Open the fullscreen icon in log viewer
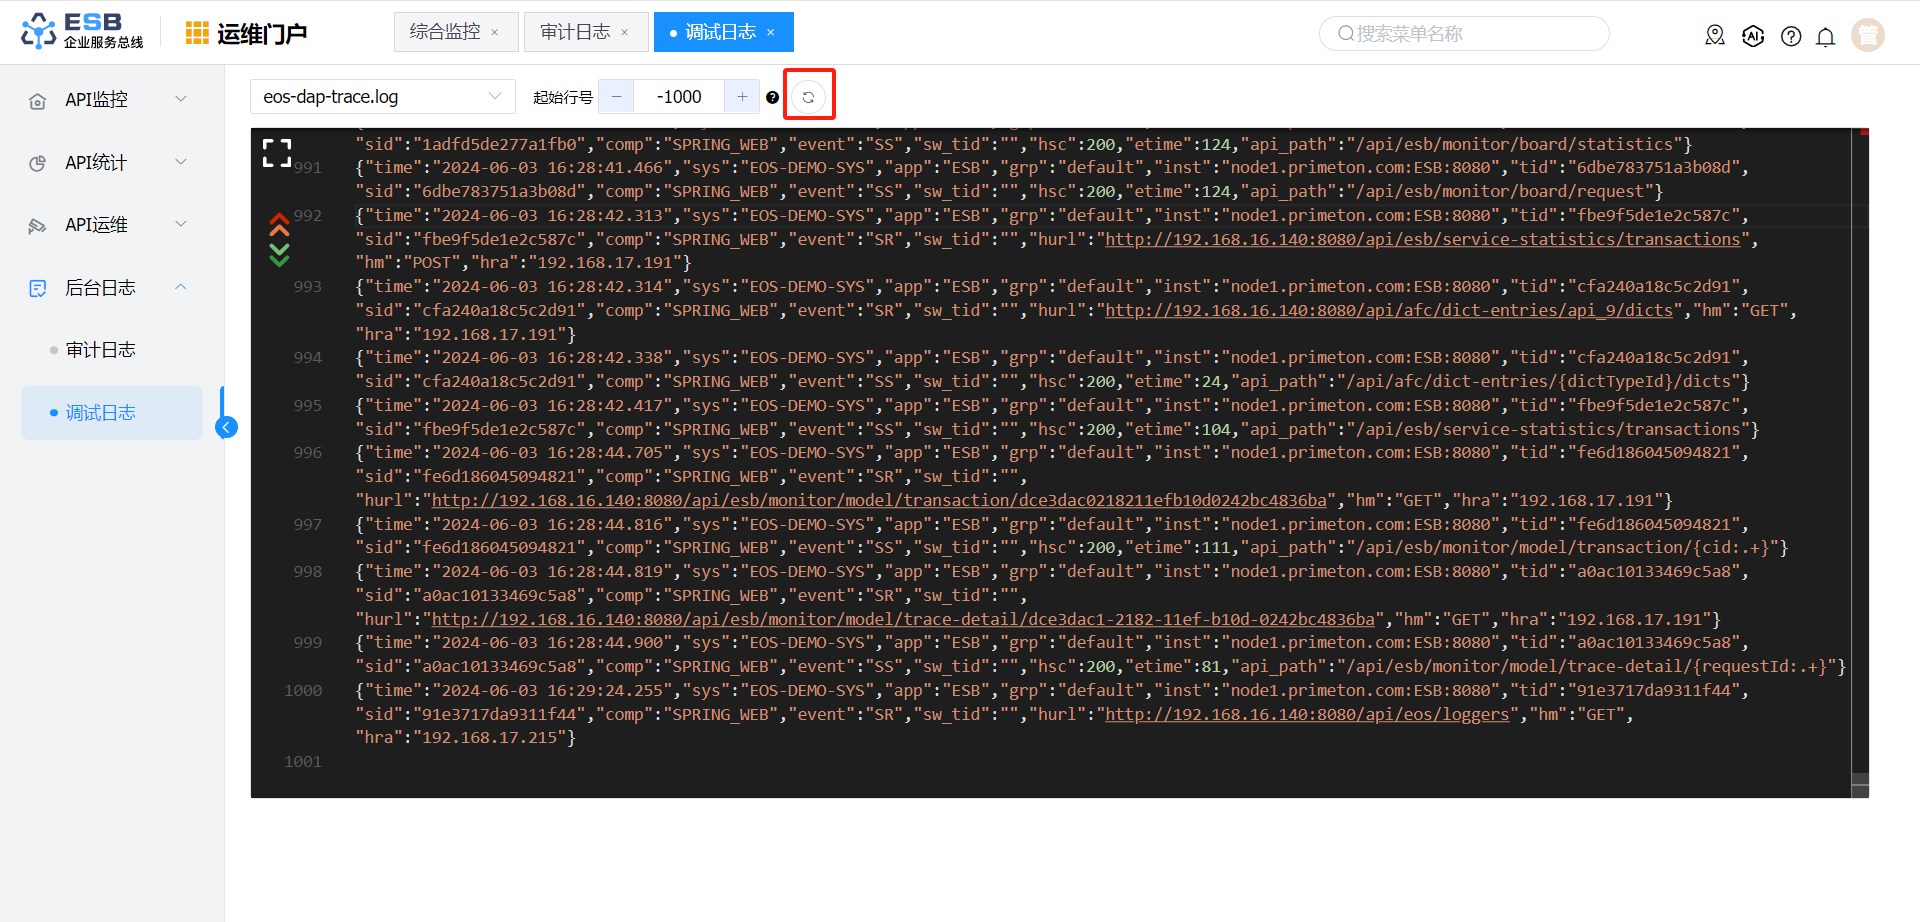This screenshot has width=1920, height=922. coord(277,153)
